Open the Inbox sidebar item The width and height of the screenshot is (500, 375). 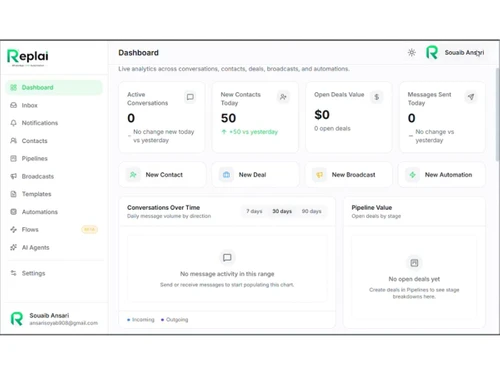coord(54,105)
